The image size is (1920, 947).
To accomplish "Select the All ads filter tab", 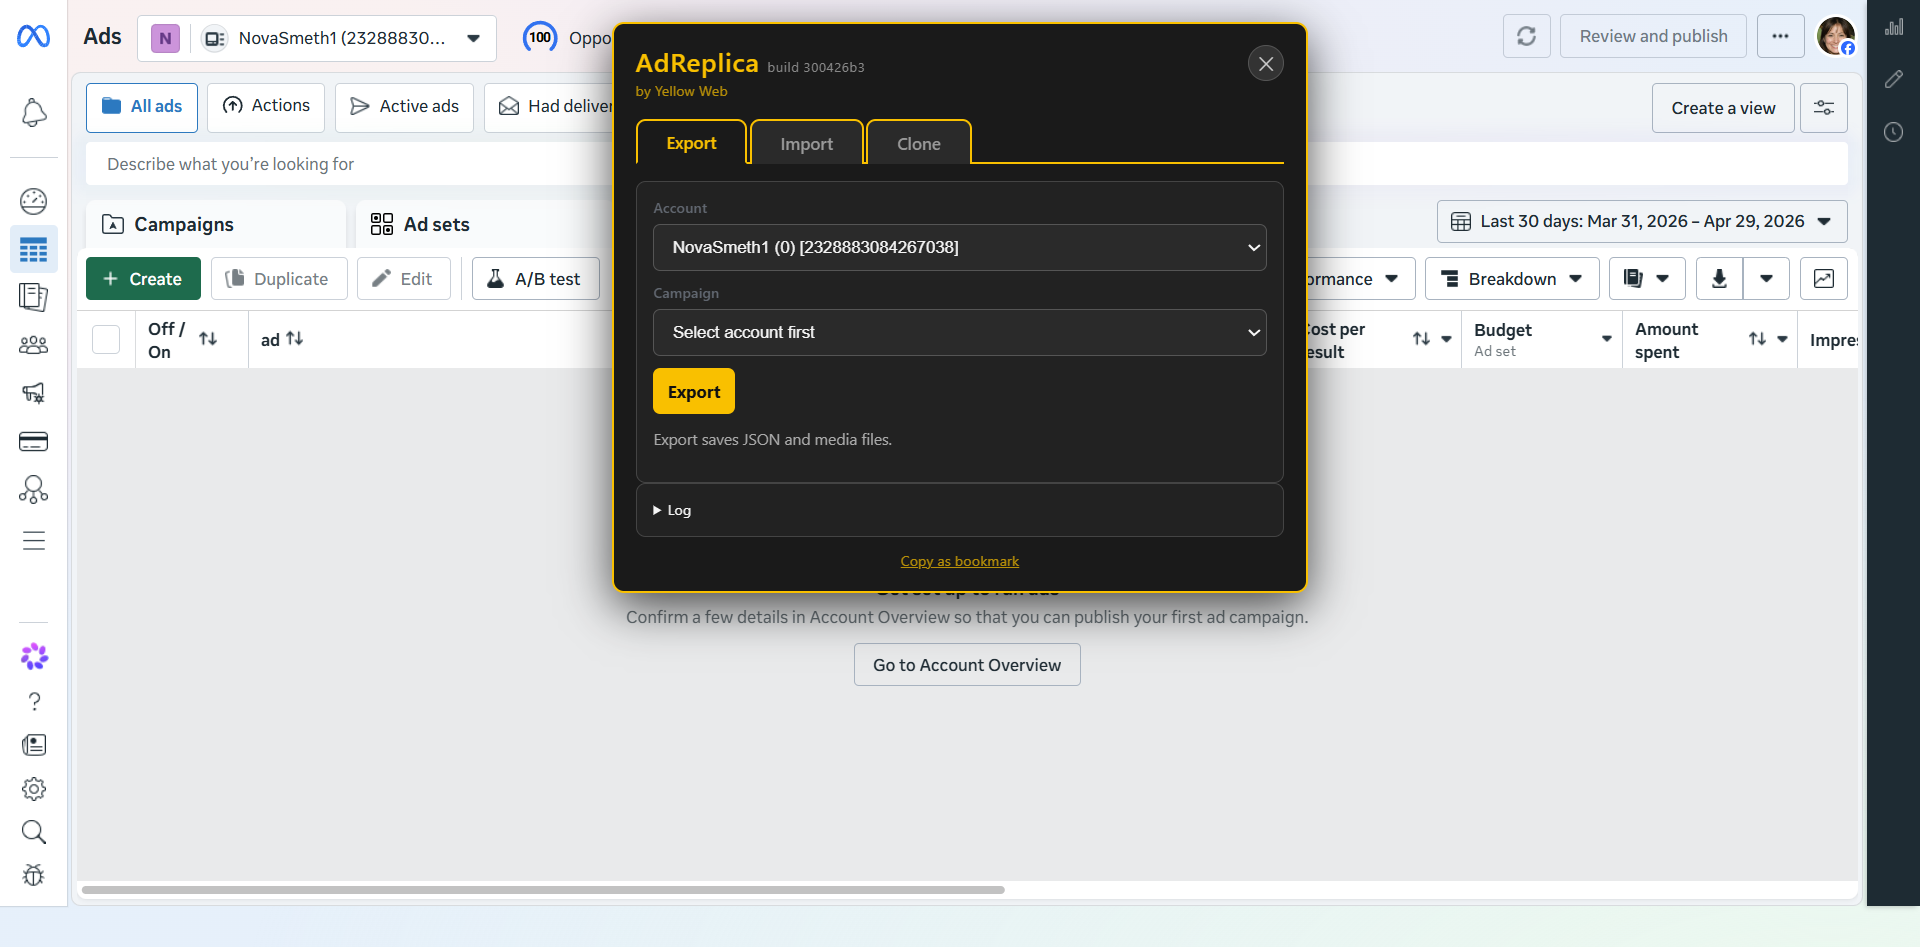I will tap(142, 107).
